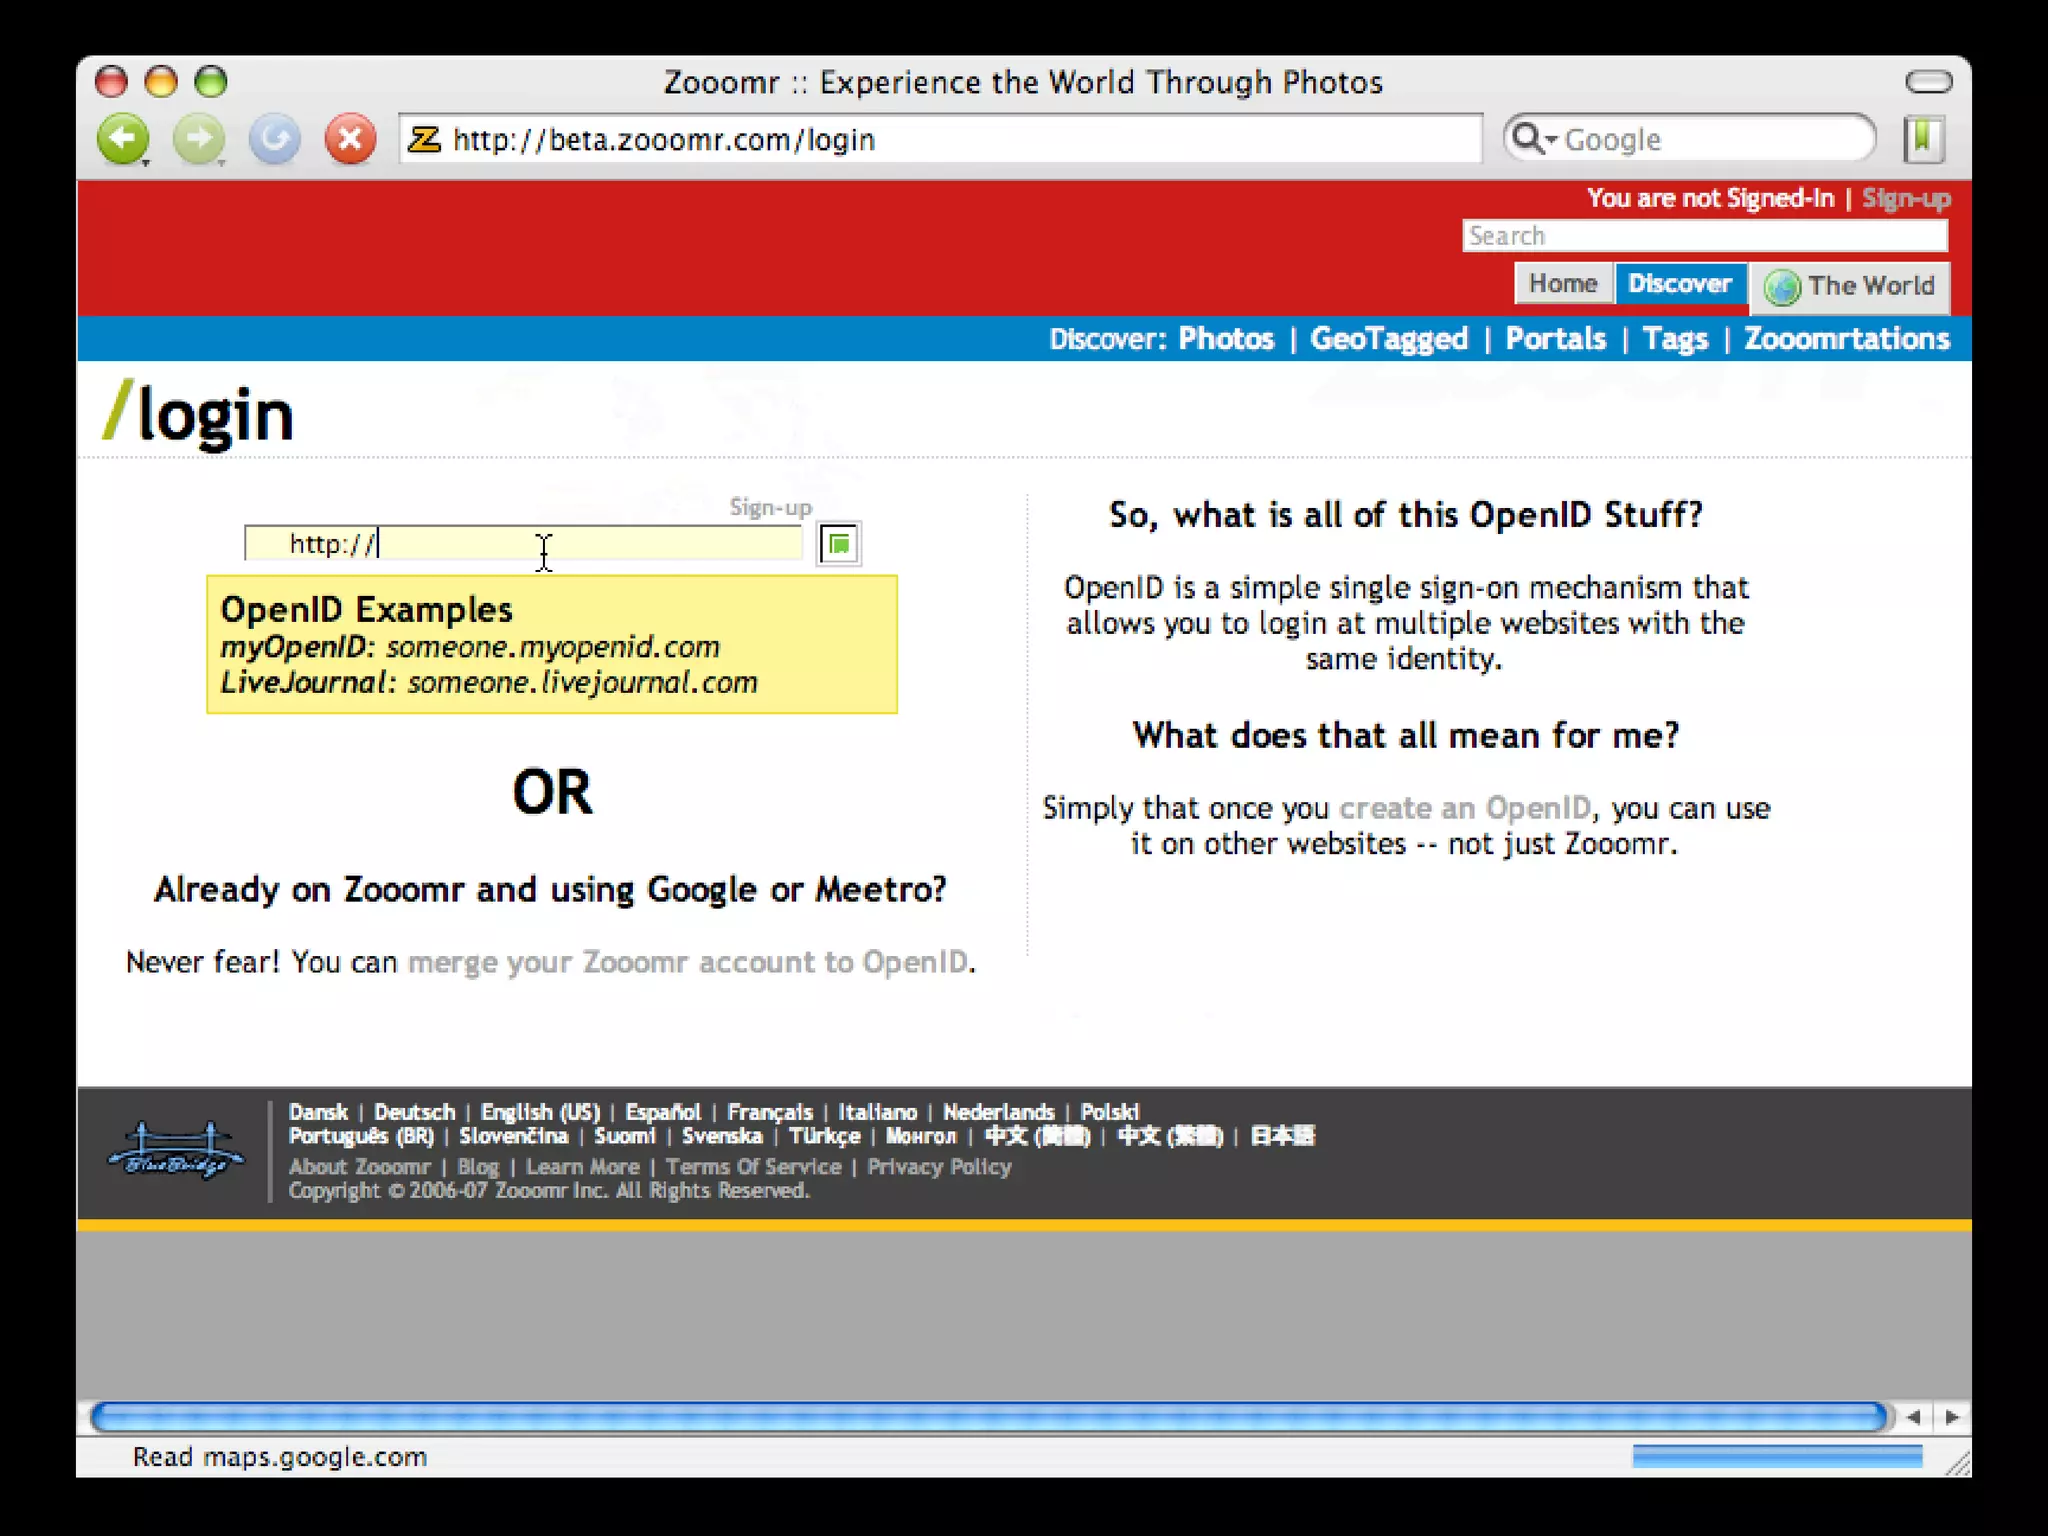This screenshot has width=2048, height=1536.
Task: Switch language to Slovenčina
Action: (x=514, y=1136)
